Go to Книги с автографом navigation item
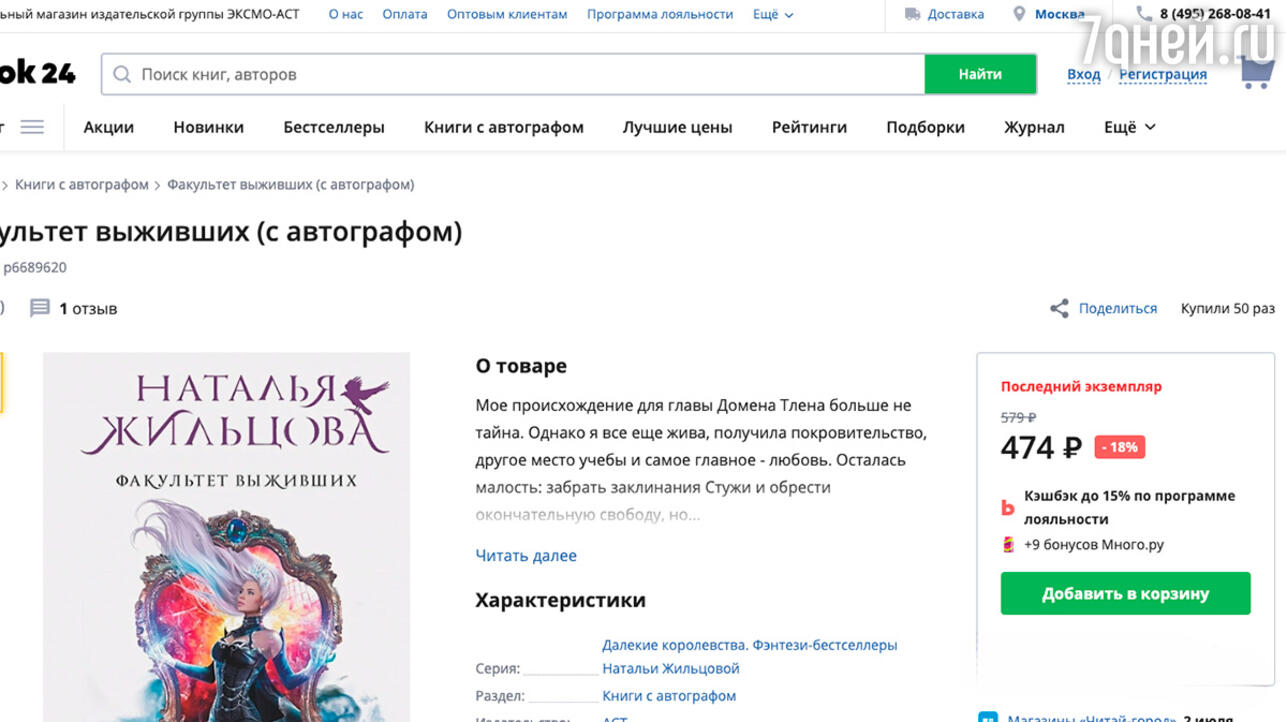The height and width of the screenshot is (722, 1286). click(504, 127)
